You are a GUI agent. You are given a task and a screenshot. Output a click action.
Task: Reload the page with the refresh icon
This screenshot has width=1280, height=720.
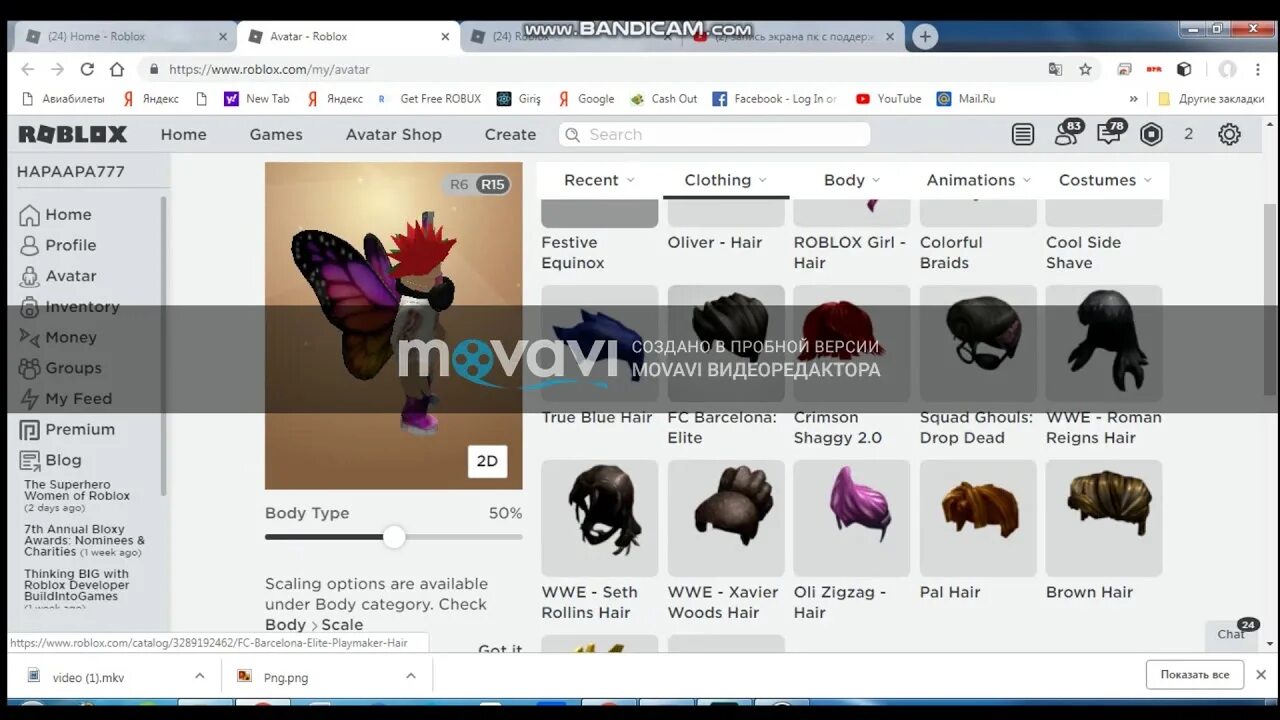tap(87, 69)
